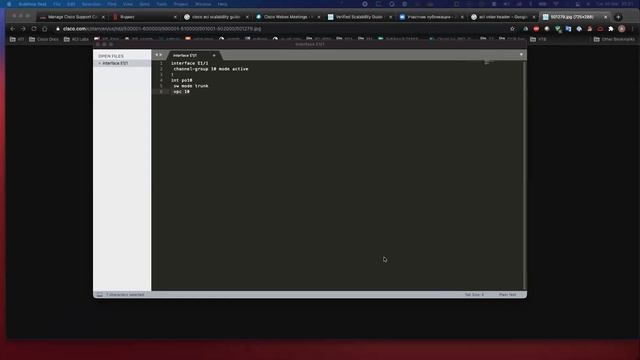
Task: Switch to Cisco Webex Meetings tab
Action: [288, 17]
